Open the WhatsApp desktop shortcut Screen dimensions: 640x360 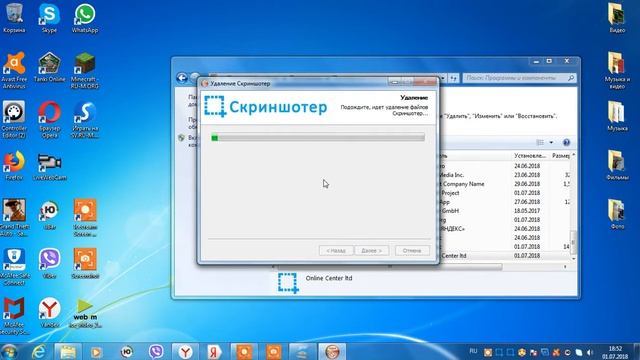pos(85,18)
